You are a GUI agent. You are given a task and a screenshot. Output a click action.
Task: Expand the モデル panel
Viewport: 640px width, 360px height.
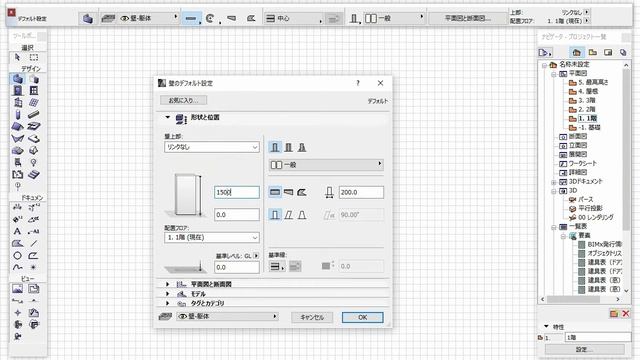167,293
